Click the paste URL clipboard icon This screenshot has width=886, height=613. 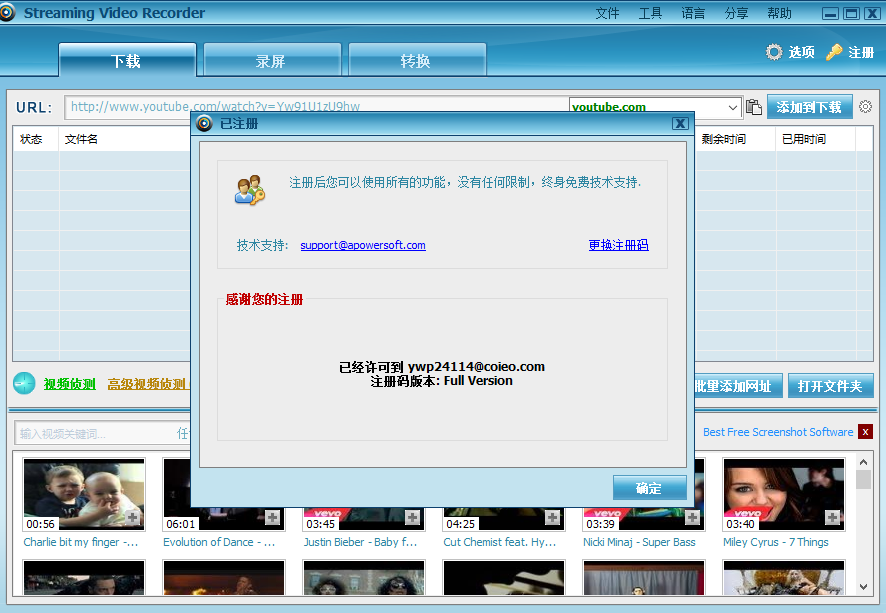pyautogui.click(x=753, y=107)
